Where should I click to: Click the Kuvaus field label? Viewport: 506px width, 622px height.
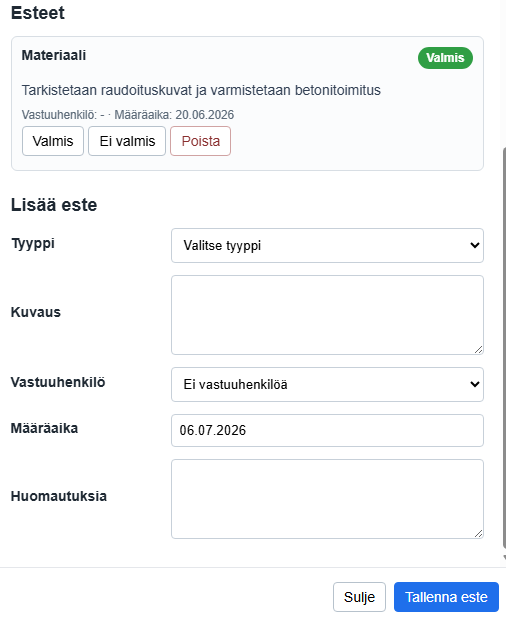click(x=36, y=312)
